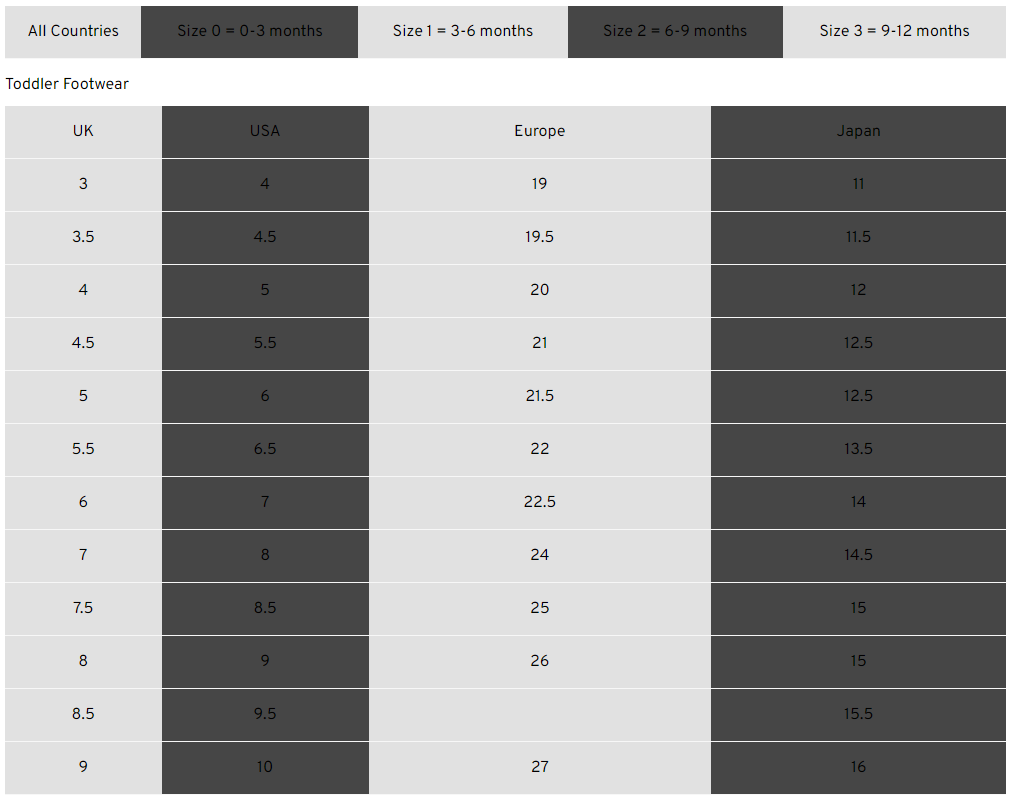Select Japan size 13.5 cell
The height and width of the screenshot is (801, 1012).
(858, 449)
